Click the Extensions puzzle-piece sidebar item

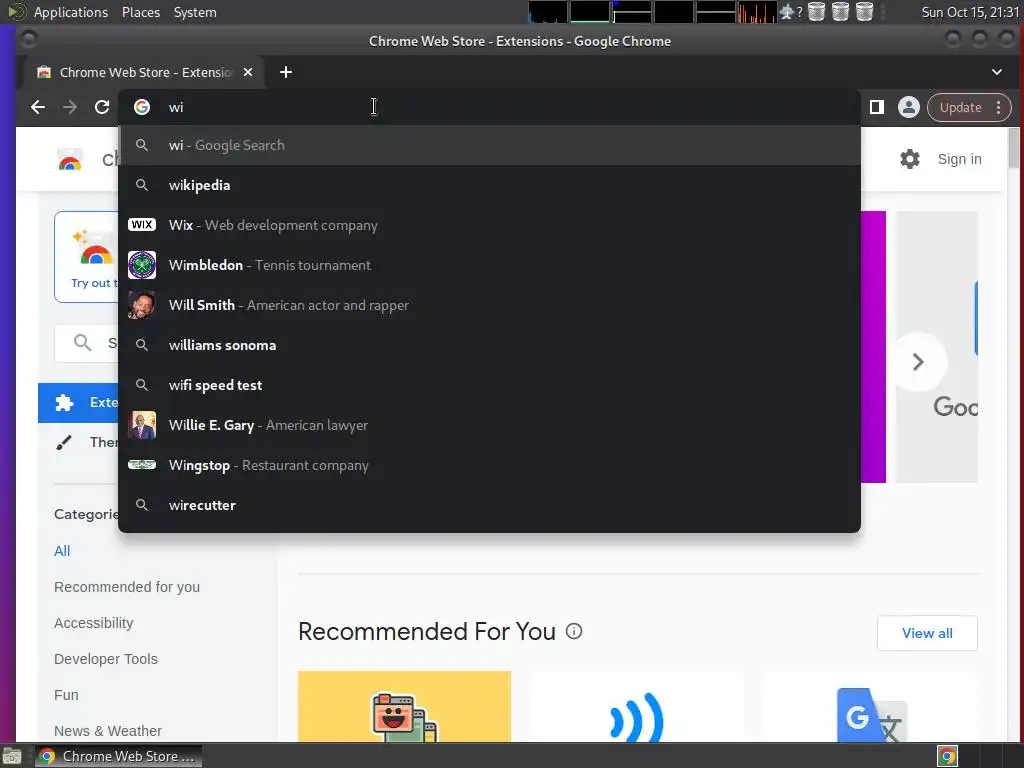pyautogui.click(x=78, y=402)
